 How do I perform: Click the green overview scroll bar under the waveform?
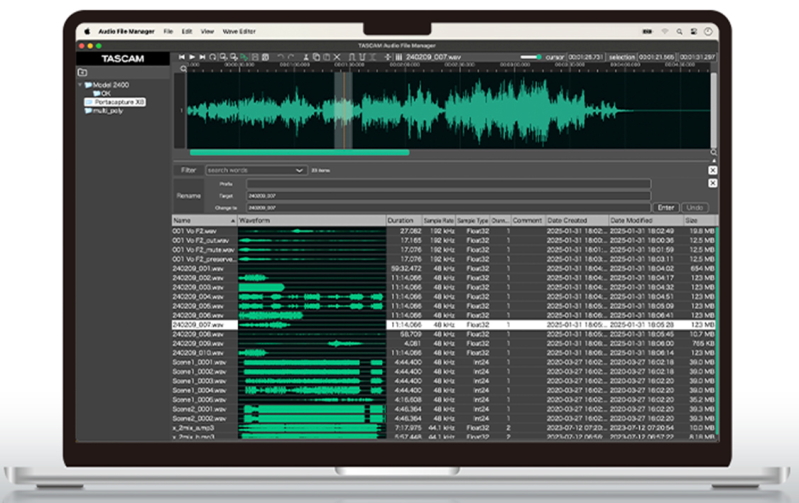click(x=299, y=152)
